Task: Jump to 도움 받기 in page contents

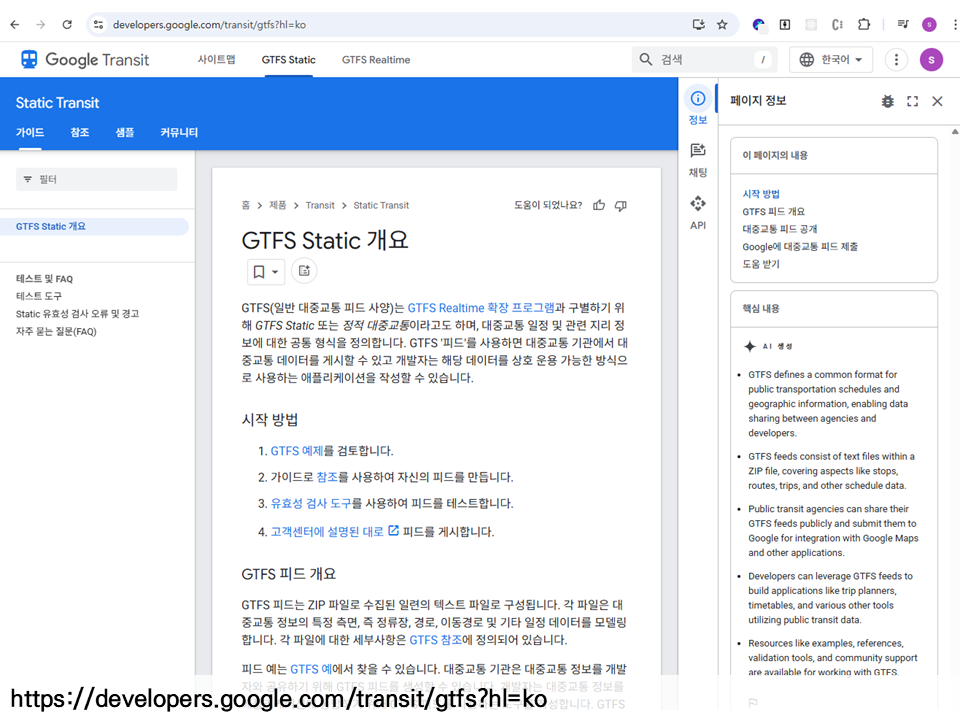Action: [x=761, y=264]
